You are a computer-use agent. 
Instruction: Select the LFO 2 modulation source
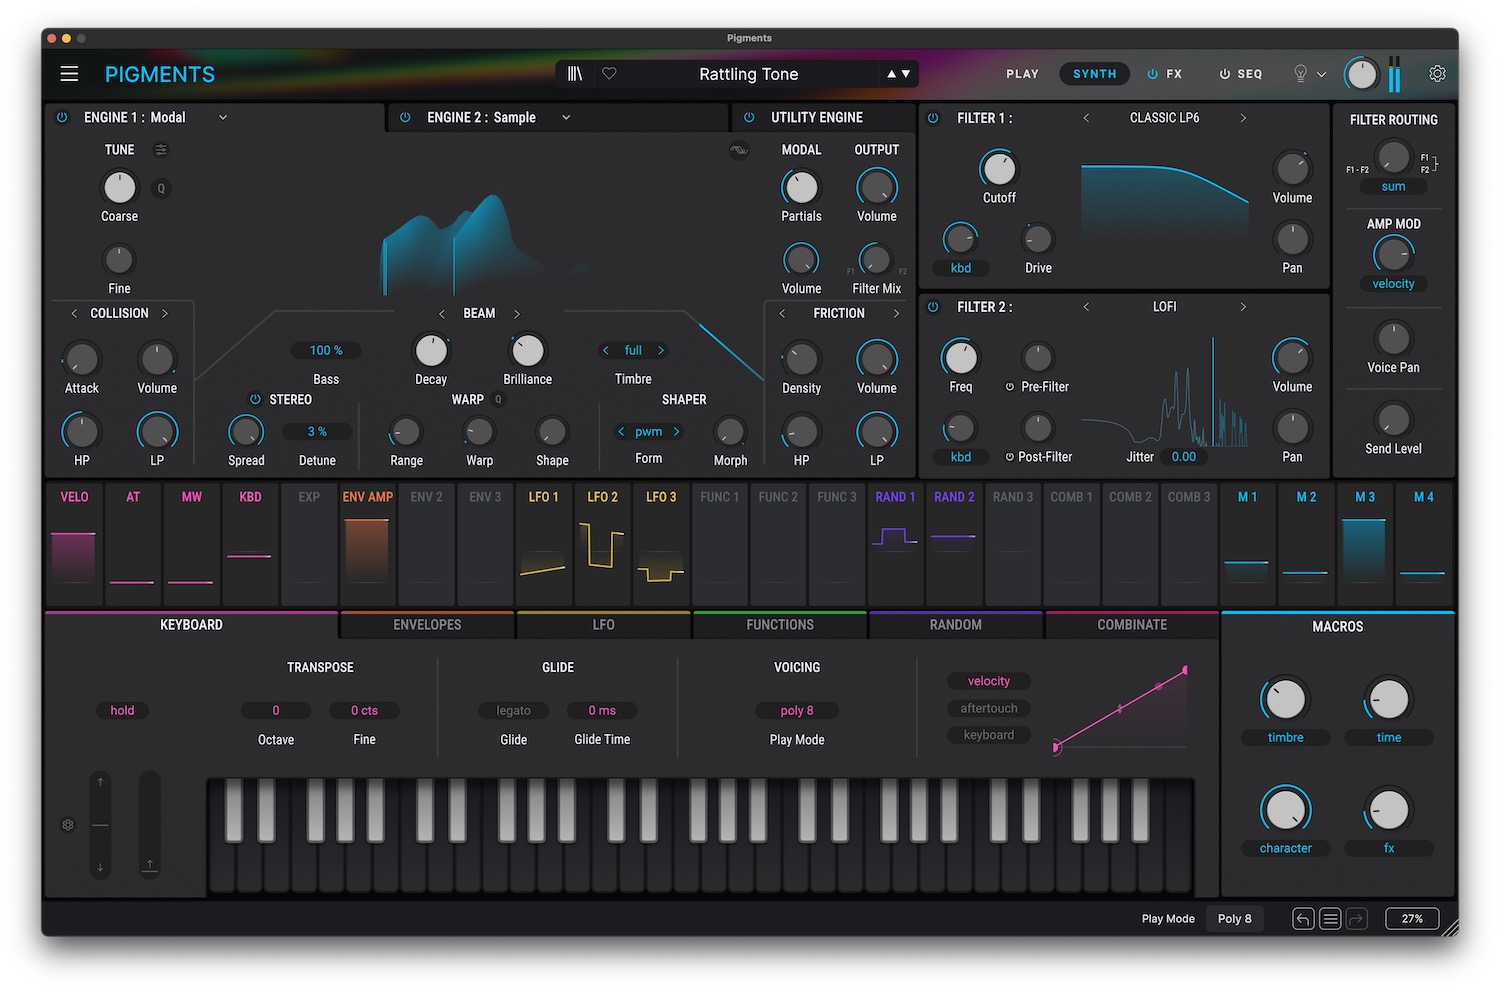[603, 545]
